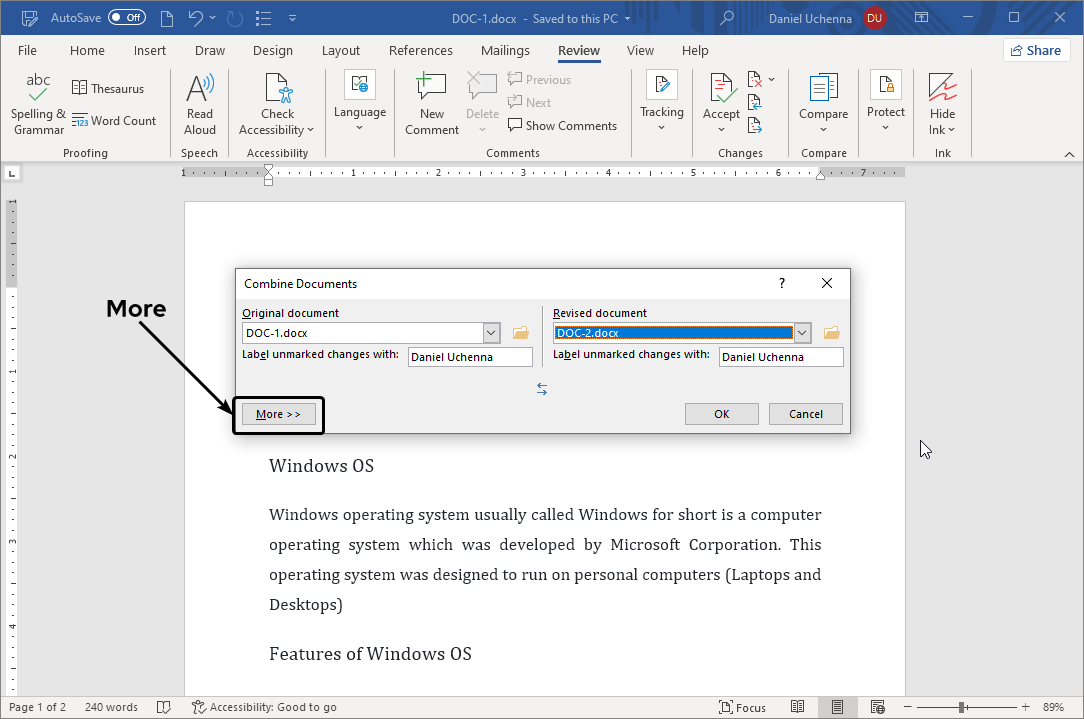
Task: Switch to the Mailings ribbon tab
Action: [505, 50]
